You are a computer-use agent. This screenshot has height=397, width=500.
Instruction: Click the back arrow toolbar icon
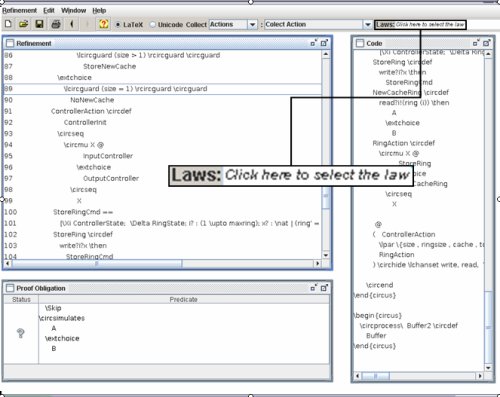(72, 24)
